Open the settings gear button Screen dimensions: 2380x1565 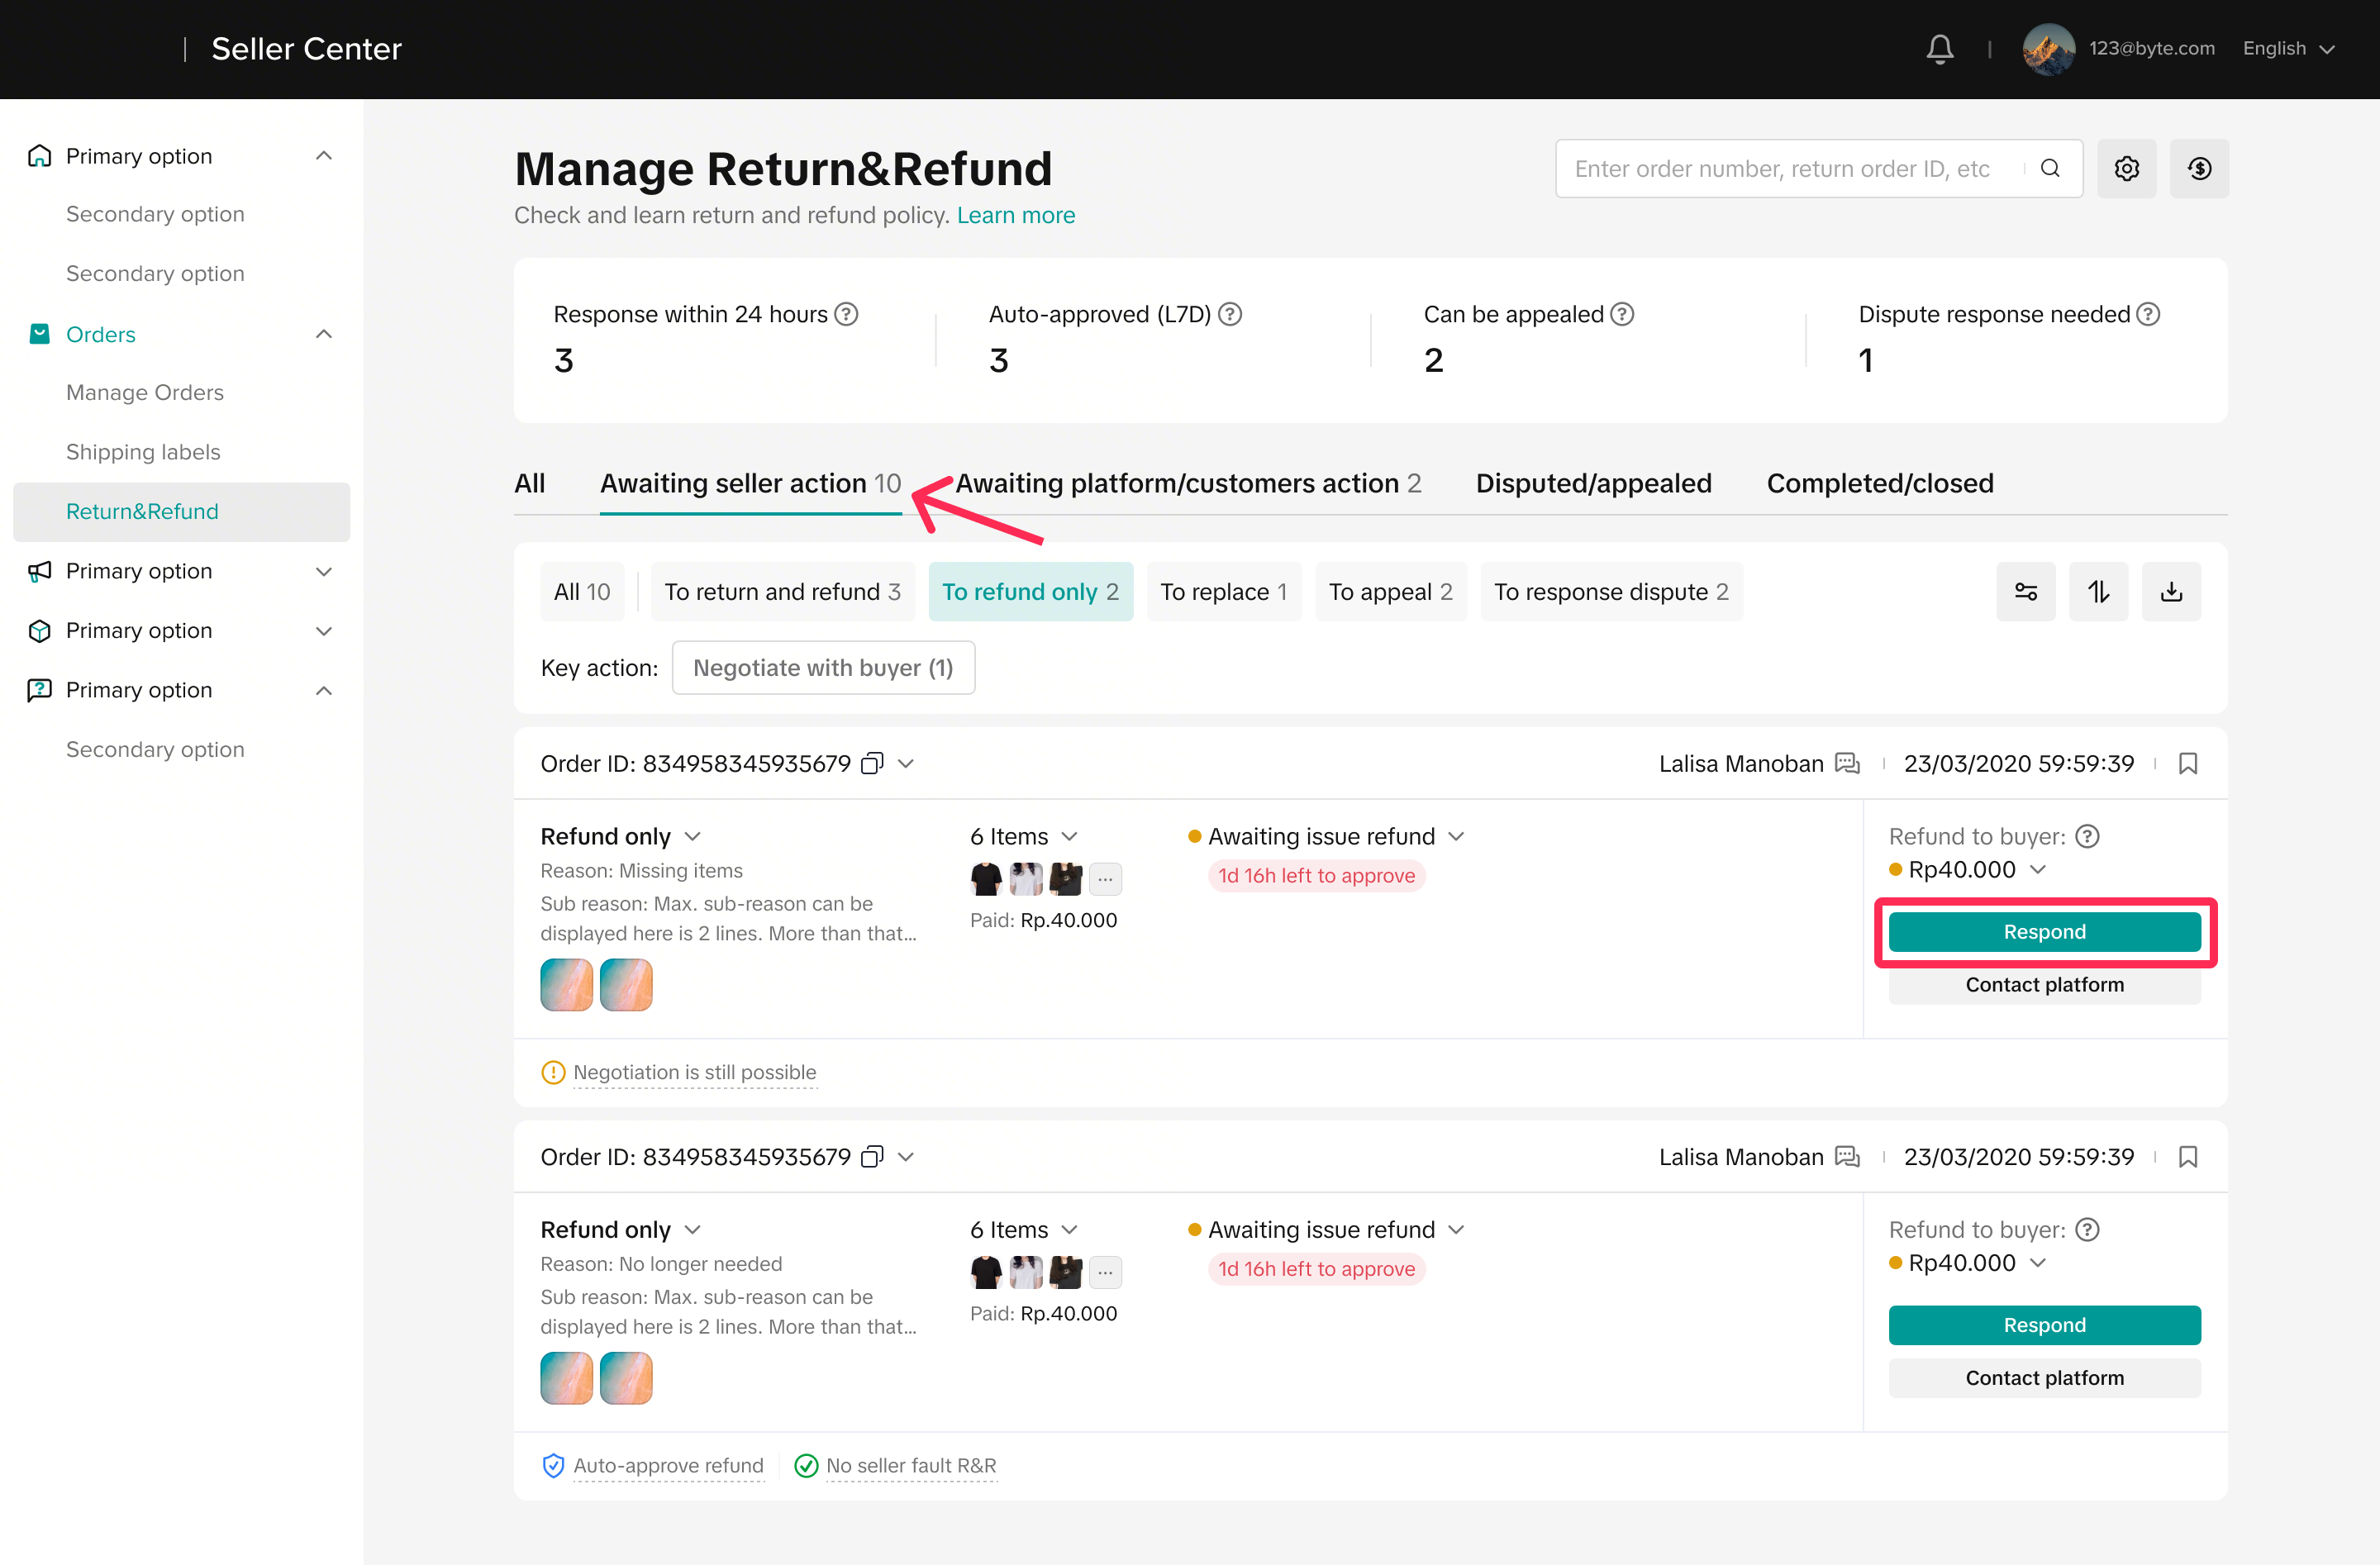tap(2126, 168)
